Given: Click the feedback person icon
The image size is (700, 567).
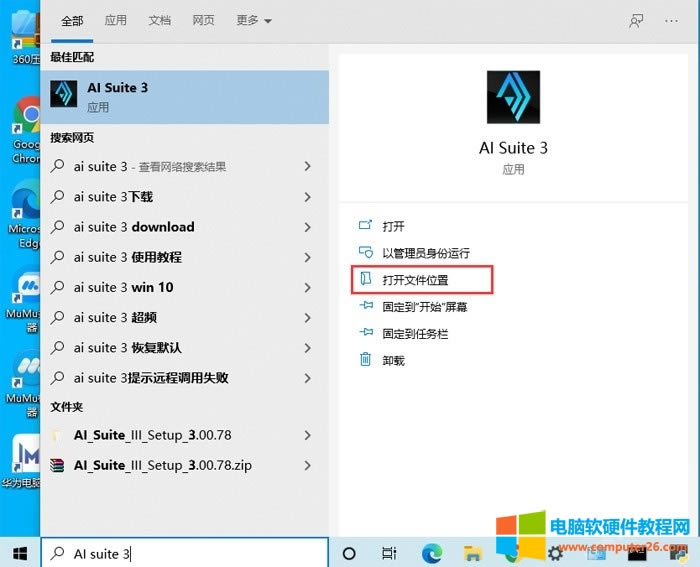Looking at the screenshot, I should [636, 21].
